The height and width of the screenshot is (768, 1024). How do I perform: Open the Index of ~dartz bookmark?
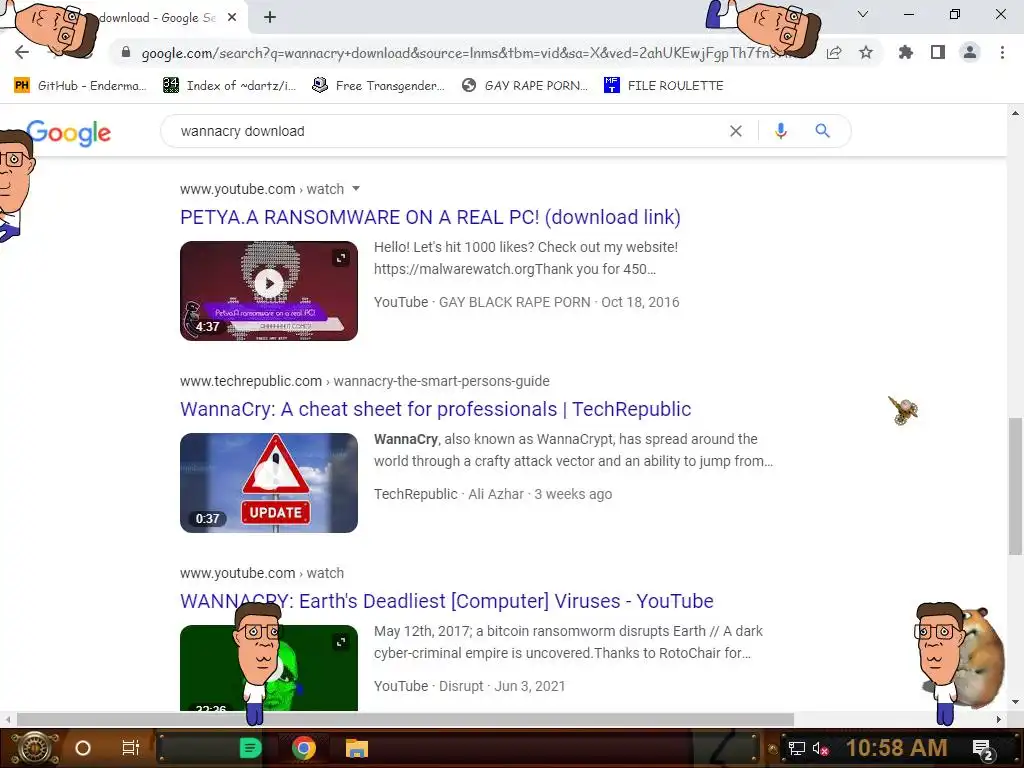[x=229, y=86]
